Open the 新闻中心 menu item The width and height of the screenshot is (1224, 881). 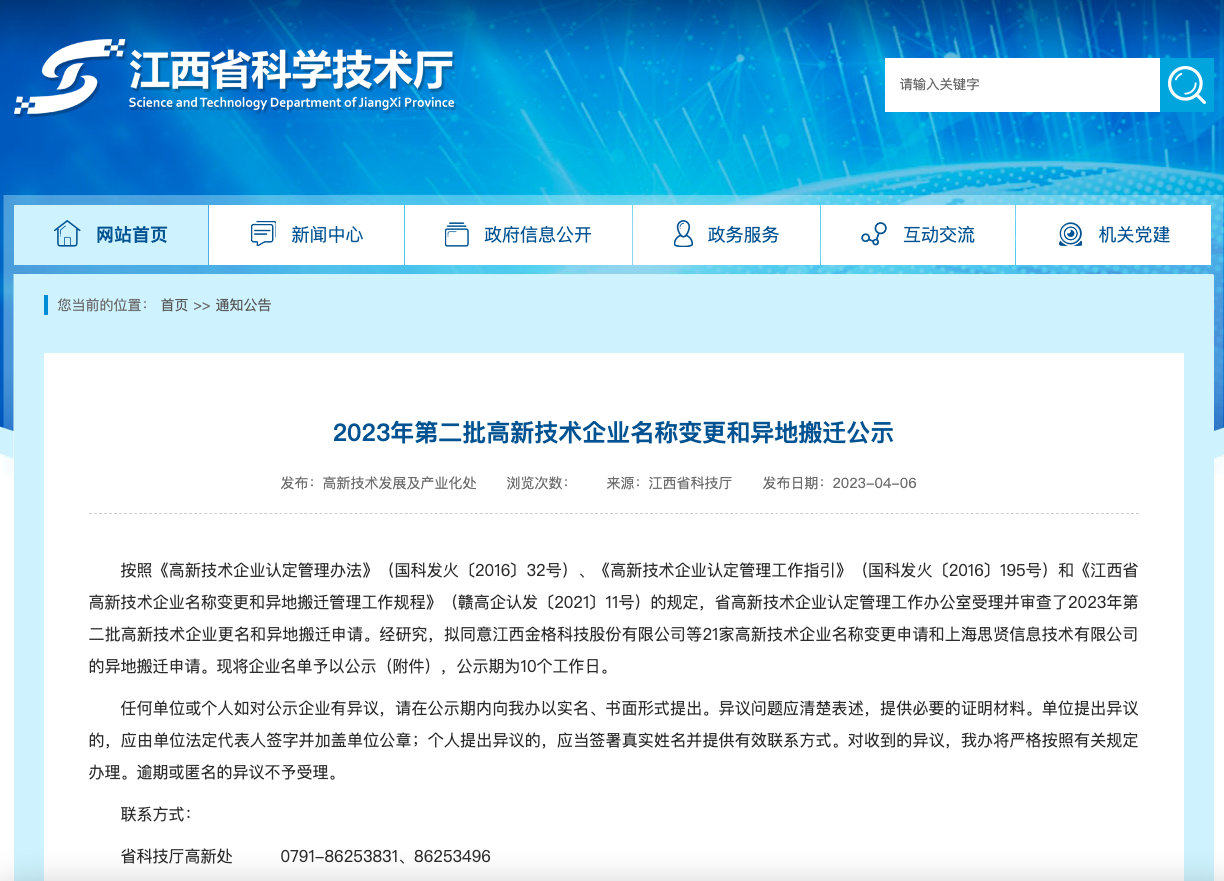[x=307, y=235]
